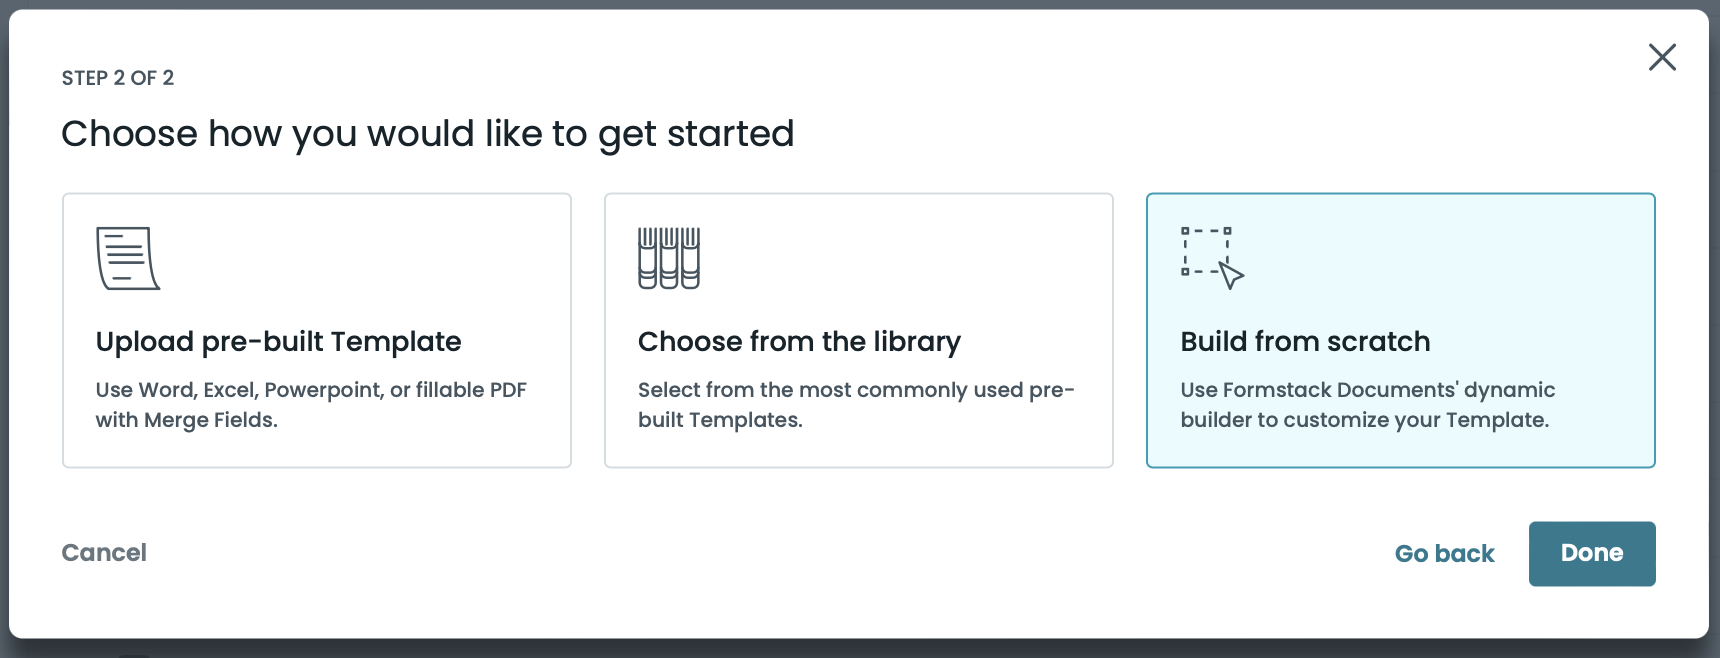Click the dashed selection cursor icon

(x=1211, y=258)
